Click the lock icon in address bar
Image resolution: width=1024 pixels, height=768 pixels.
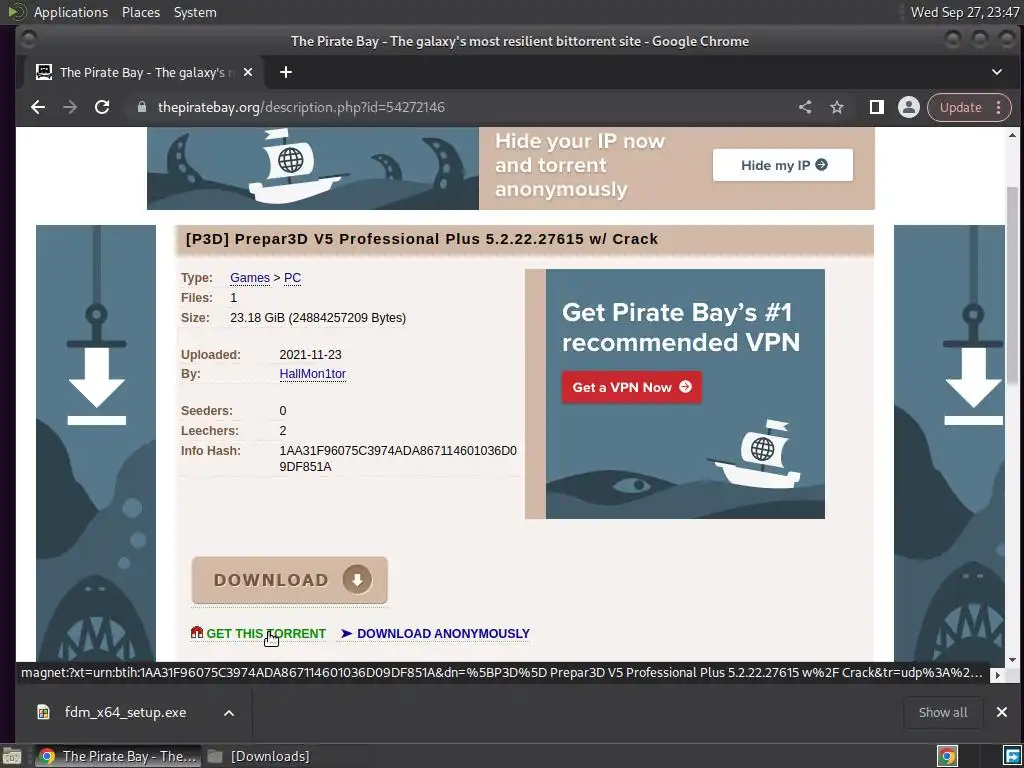point(142,107)
